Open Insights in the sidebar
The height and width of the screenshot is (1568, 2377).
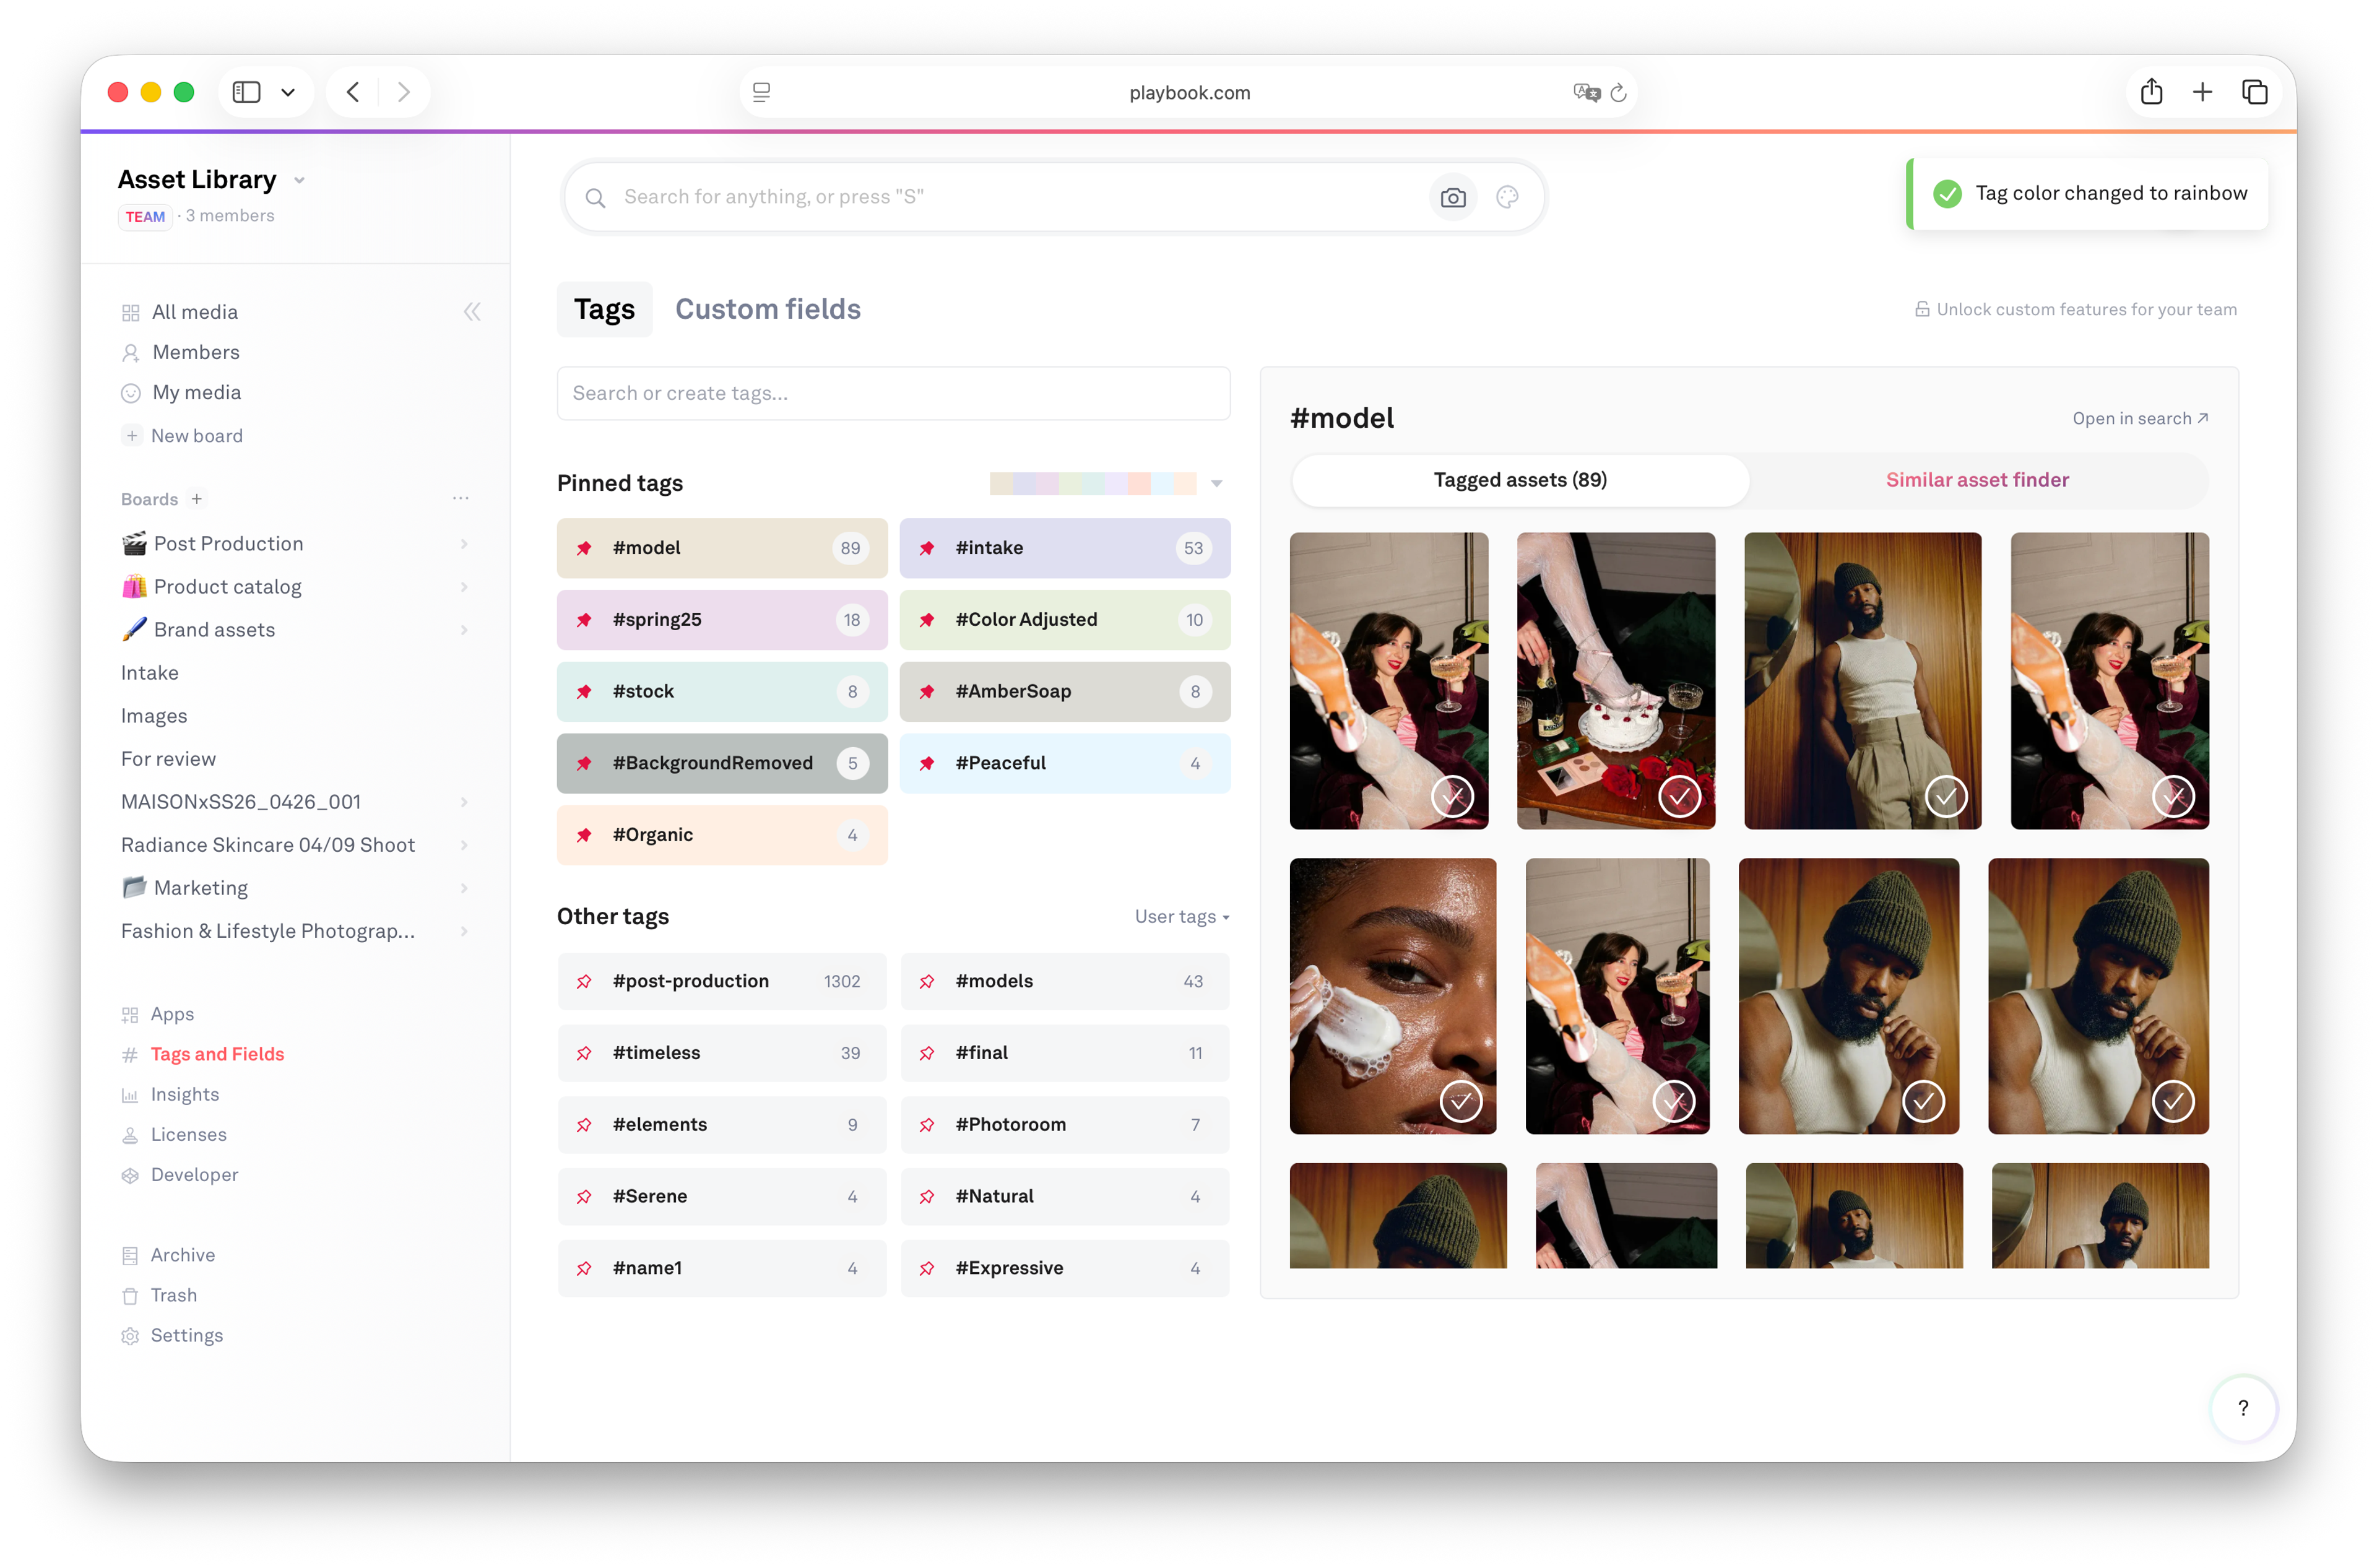[x=184, y=1094]
